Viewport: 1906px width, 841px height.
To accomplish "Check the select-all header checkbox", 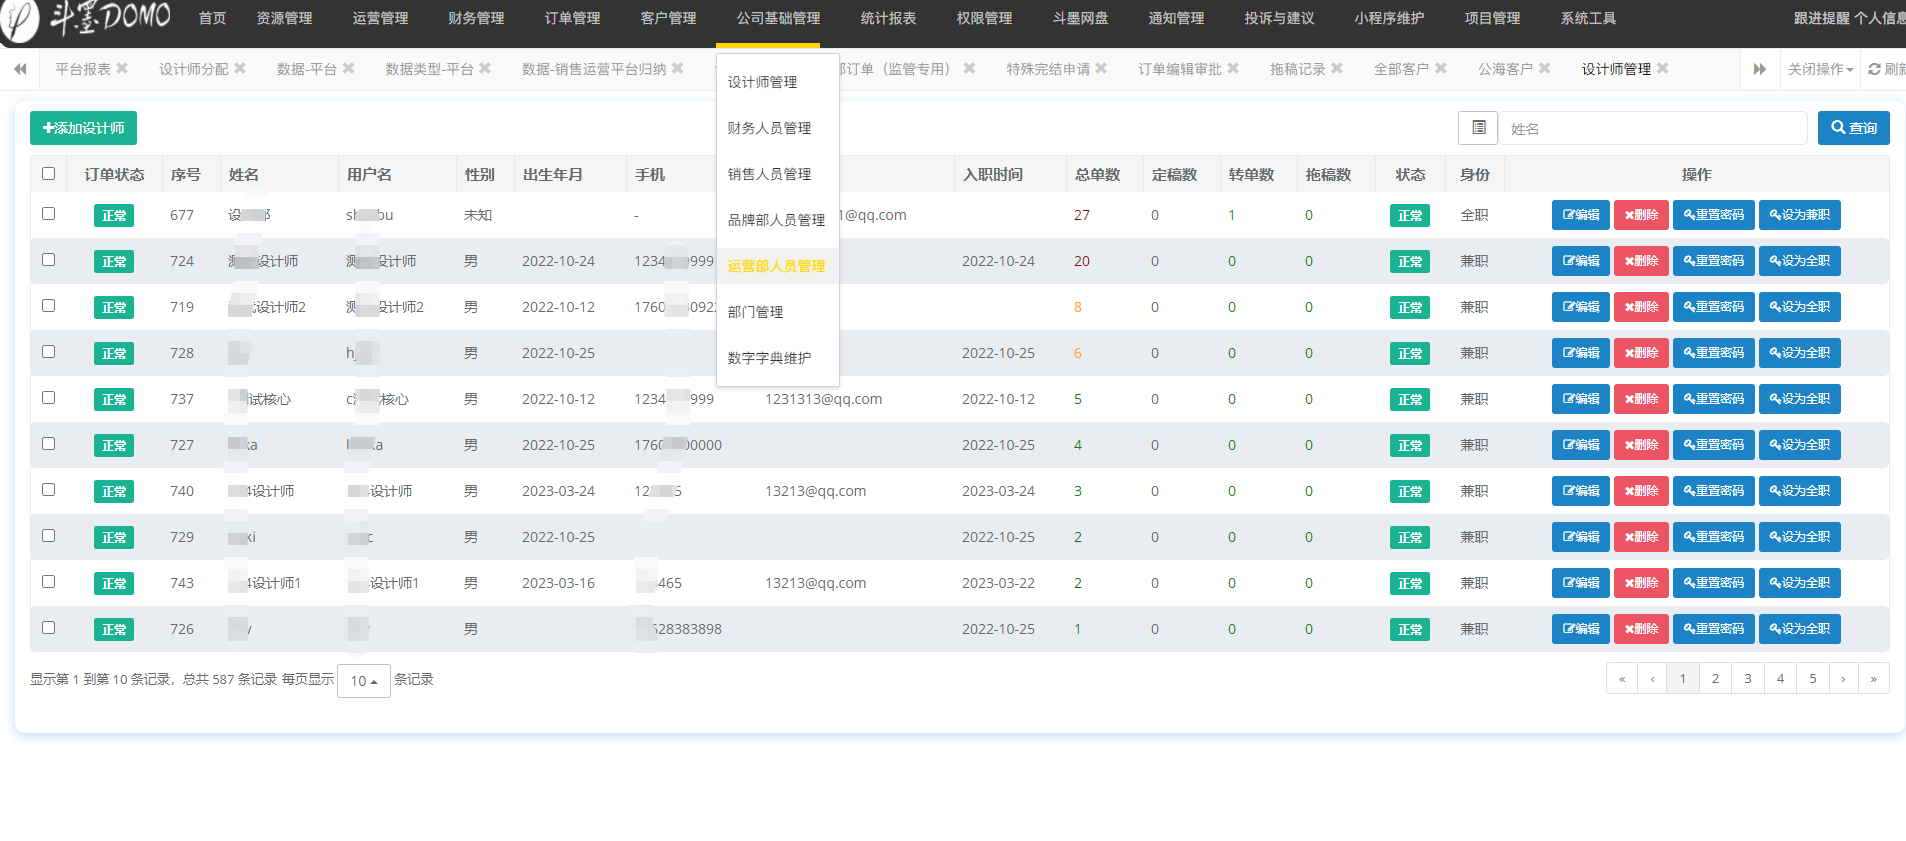I will tap(48, 173).
